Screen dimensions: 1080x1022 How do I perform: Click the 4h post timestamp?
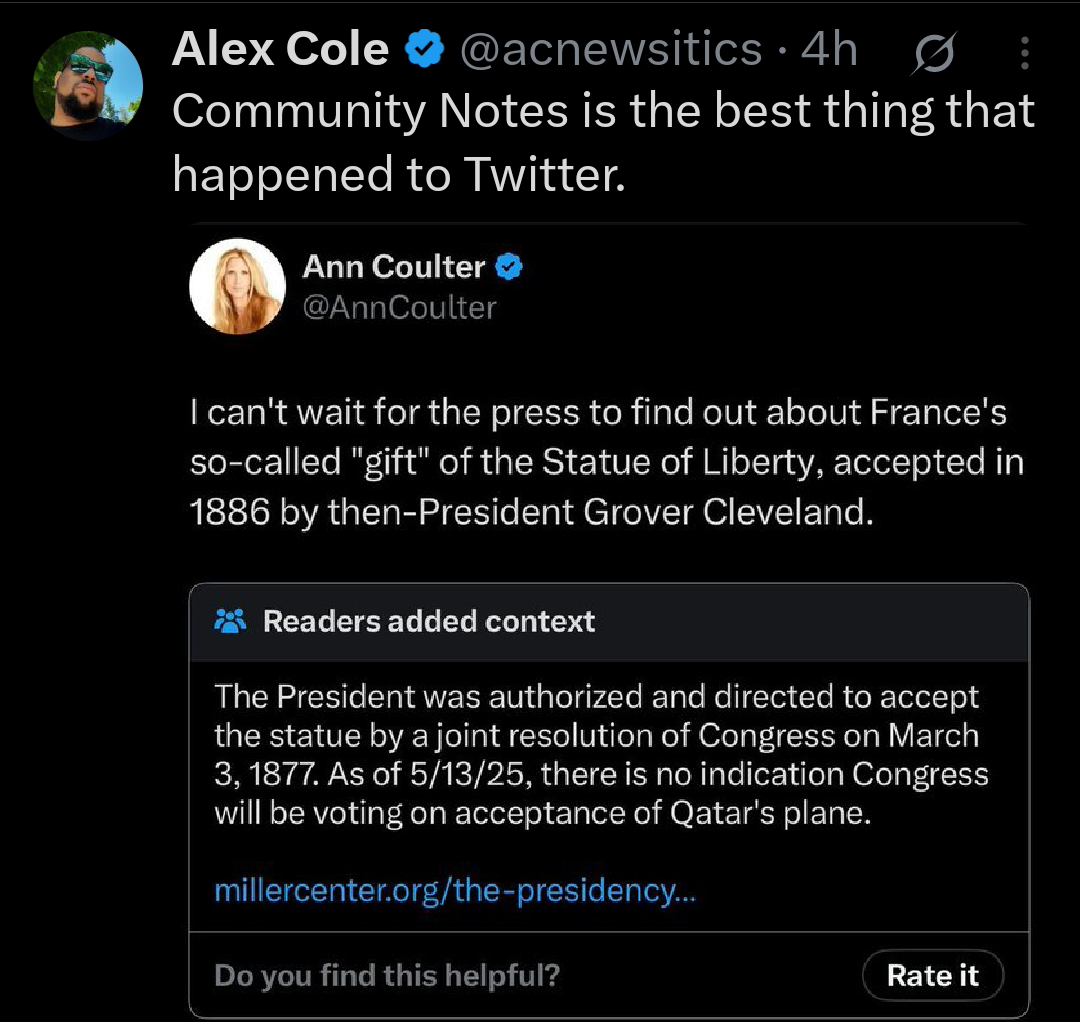pos(829,50)
